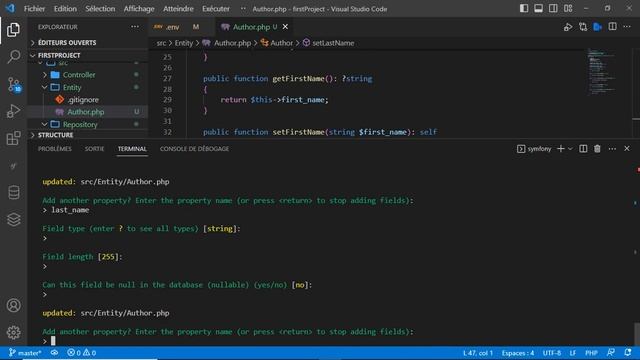Viewport: 640px width, 360px height.
Task: Kill terminal with trash icon
Action: click(597, 149)
